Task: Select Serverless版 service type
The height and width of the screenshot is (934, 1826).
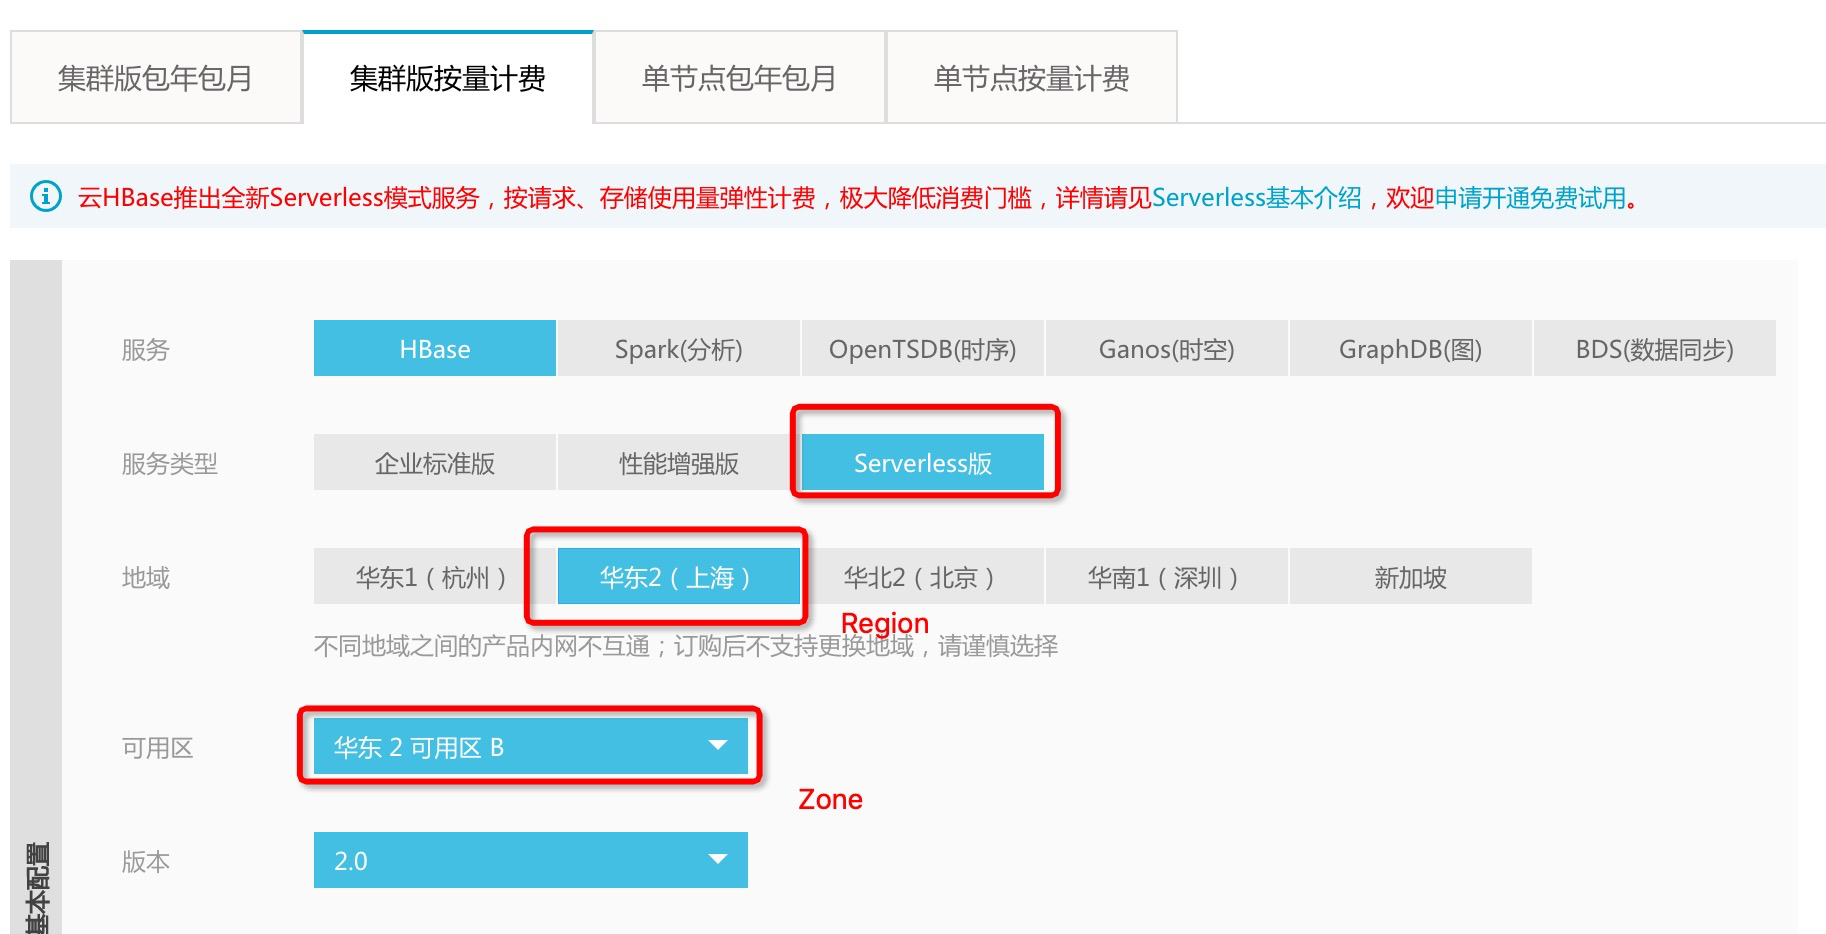Action: coord(923,462)
